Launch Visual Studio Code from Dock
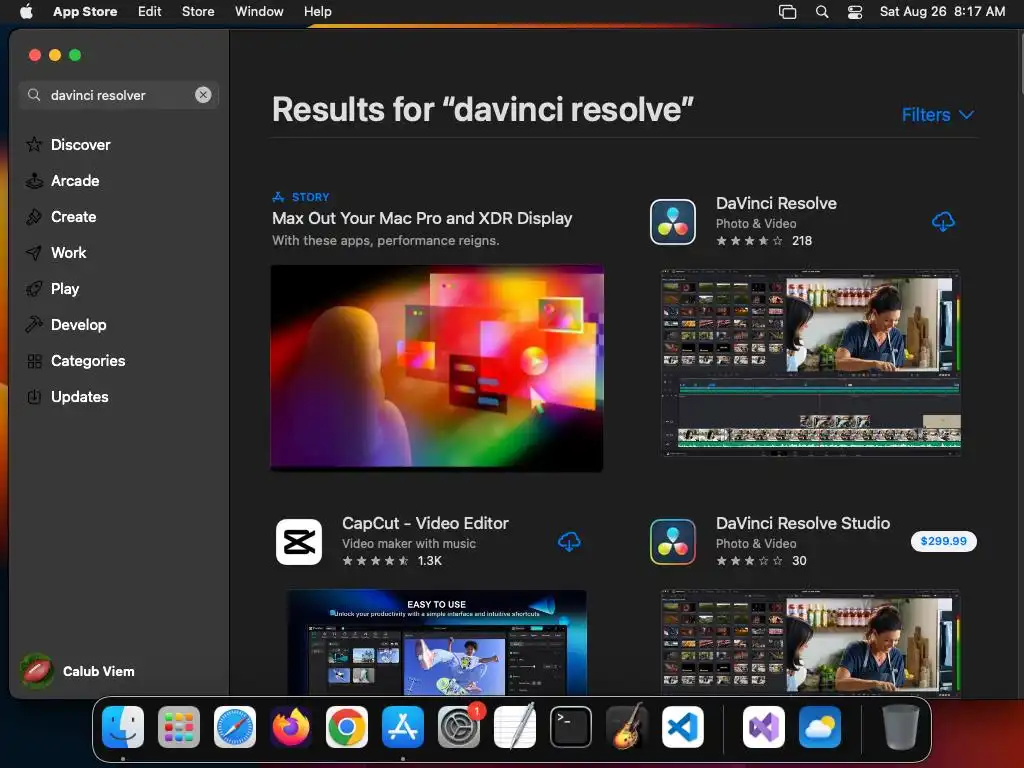This screenshot has width=1024, height=768. click(683, 727)
